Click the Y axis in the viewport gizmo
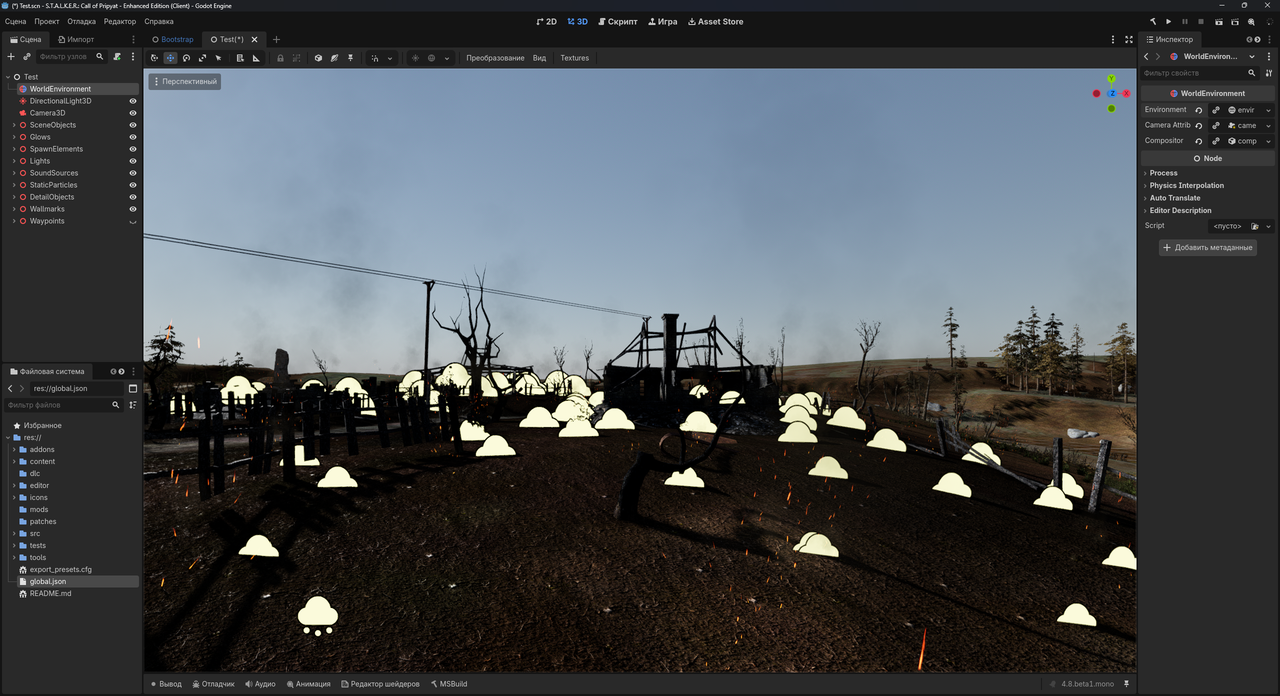 click(1111, 78)
